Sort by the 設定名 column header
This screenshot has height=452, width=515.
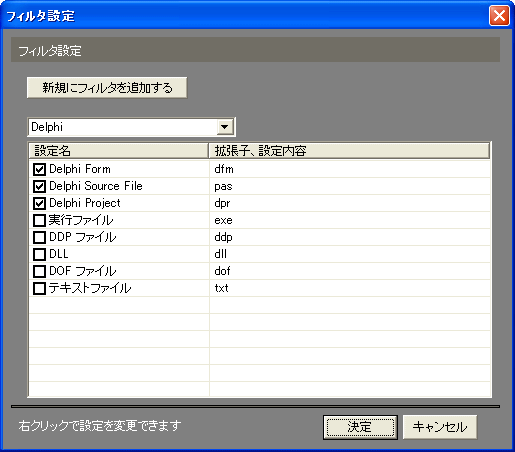click(119, 151)
